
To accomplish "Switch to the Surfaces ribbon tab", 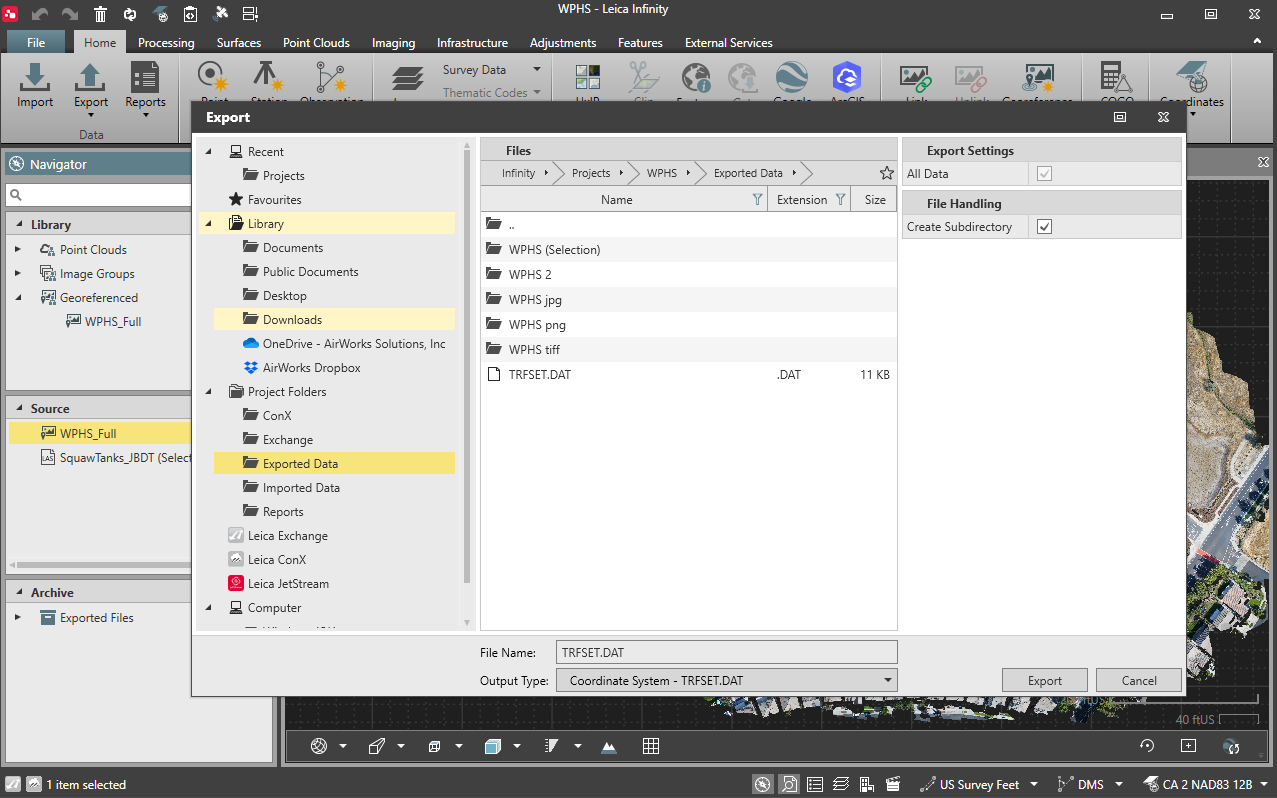I will click(239, 43).
